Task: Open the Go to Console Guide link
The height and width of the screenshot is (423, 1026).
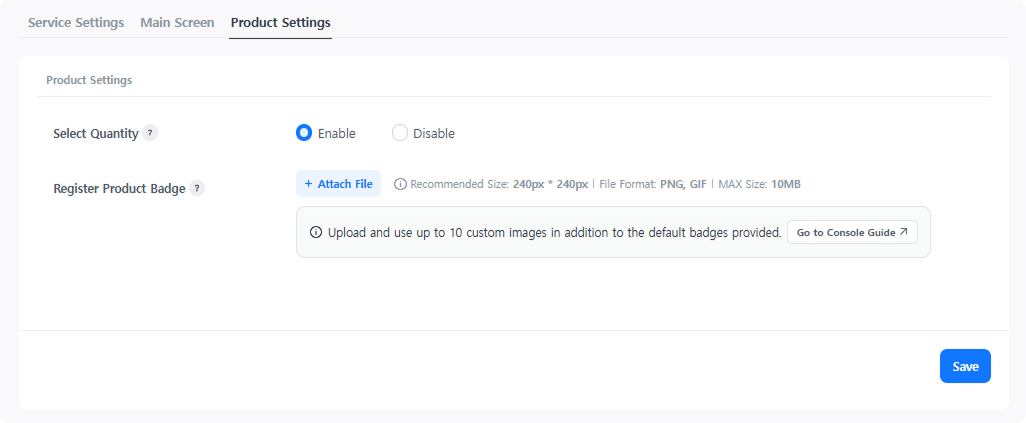Action: [851, 232]
